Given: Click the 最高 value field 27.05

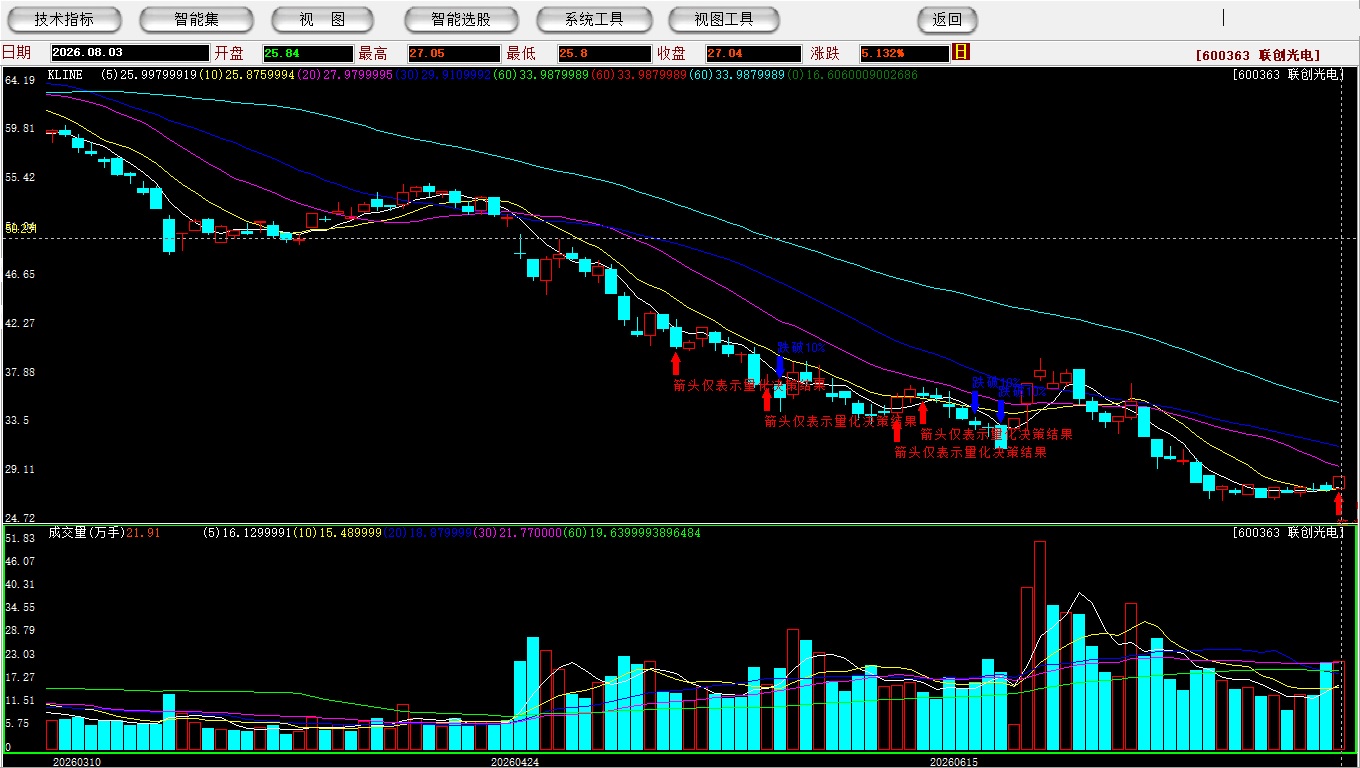Looking at the screenshot, I should pos(453,53).
